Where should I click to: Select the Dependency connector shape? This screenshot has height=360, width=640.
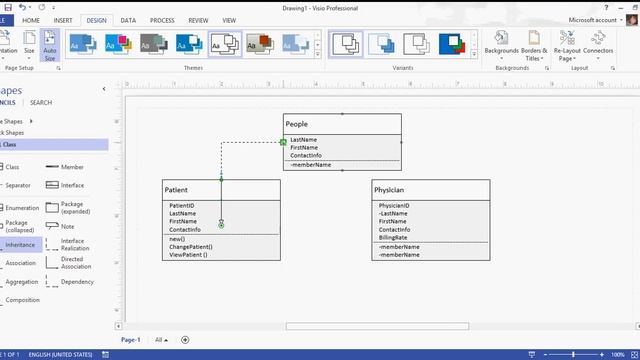click(70, 282)
